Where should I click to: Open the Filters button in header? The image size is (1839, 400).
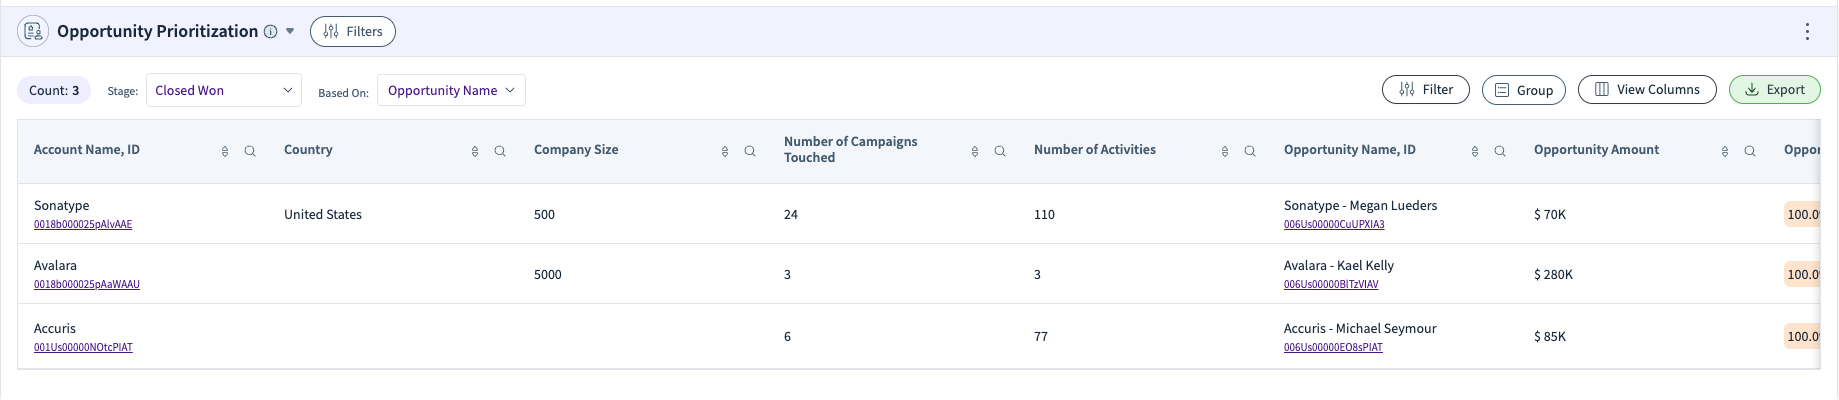[x=353, y=32]
